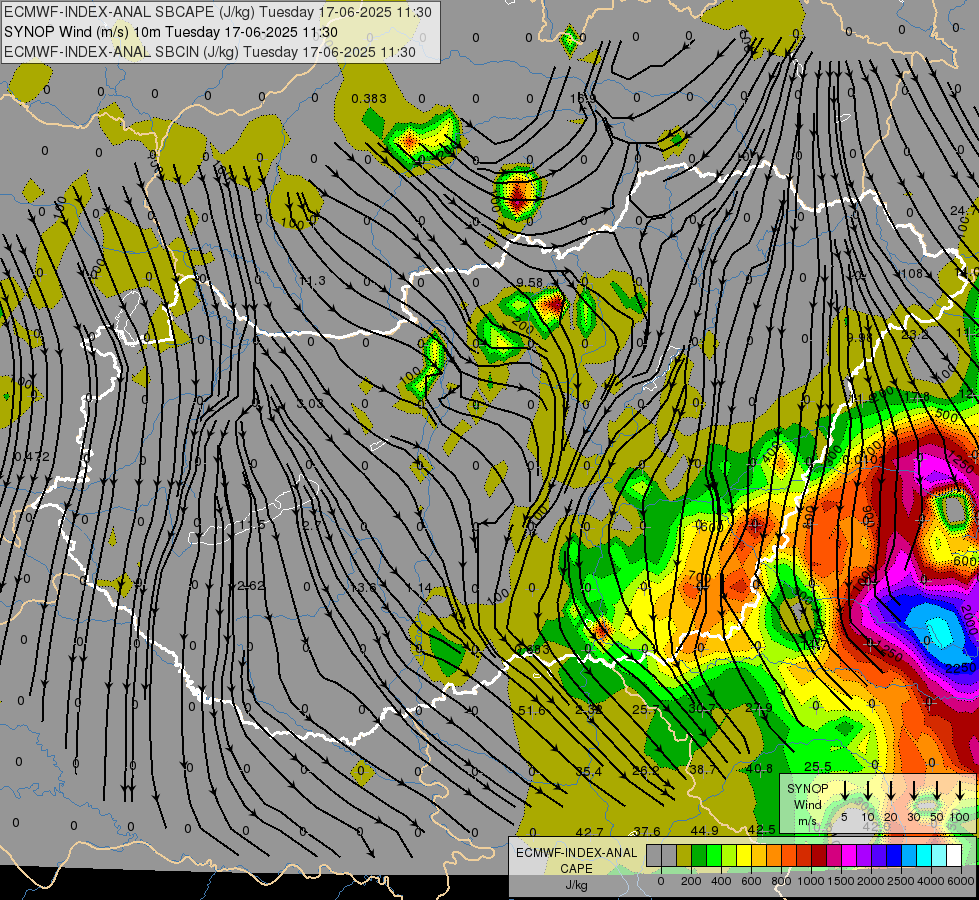Pick the pure blue swatch in CAPE legend
979x900 pixels.
893,856
